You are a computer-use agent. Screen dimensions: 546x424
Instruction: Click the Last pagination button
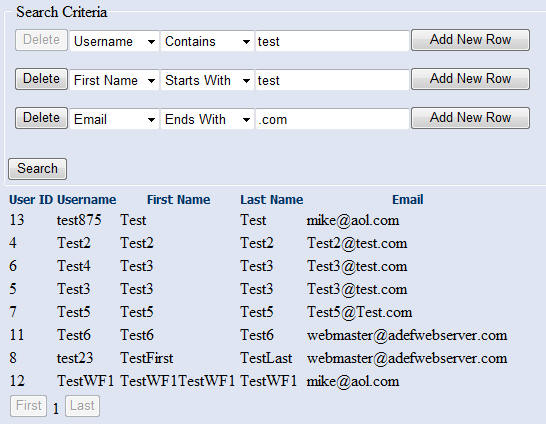pyautogui.click(x=83, y=406)
